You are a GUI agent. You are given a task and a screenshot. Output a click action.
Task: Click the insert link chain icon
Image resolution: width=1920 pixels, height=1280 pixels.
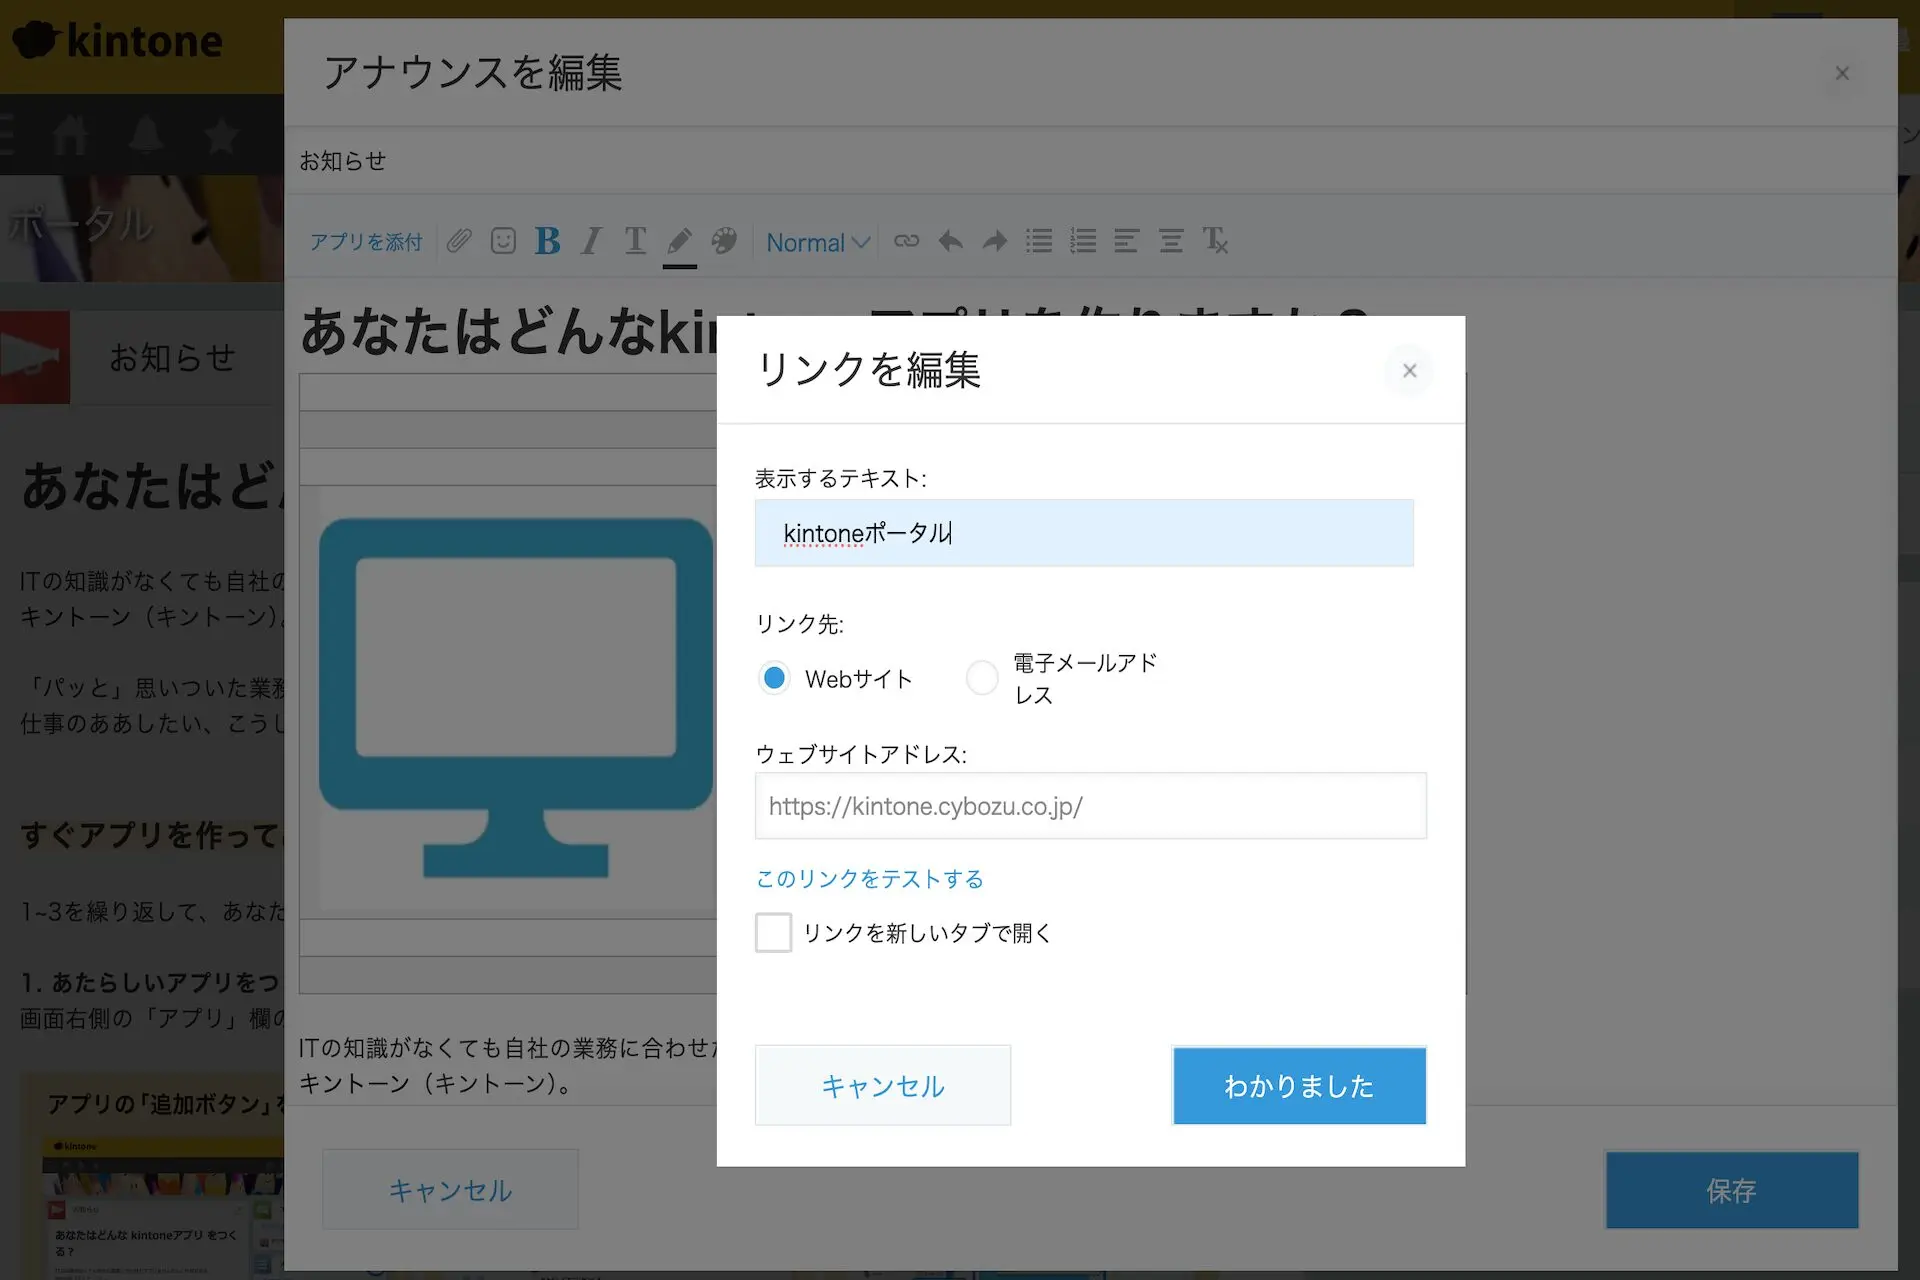tap(906, 241)
